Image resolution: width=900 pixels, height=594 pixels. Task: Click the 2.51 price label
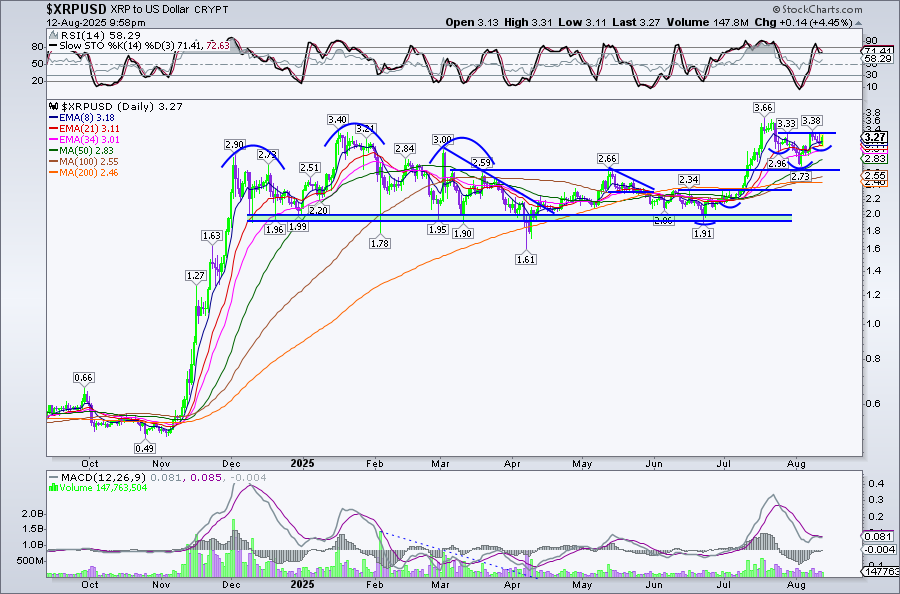(309, 168)
